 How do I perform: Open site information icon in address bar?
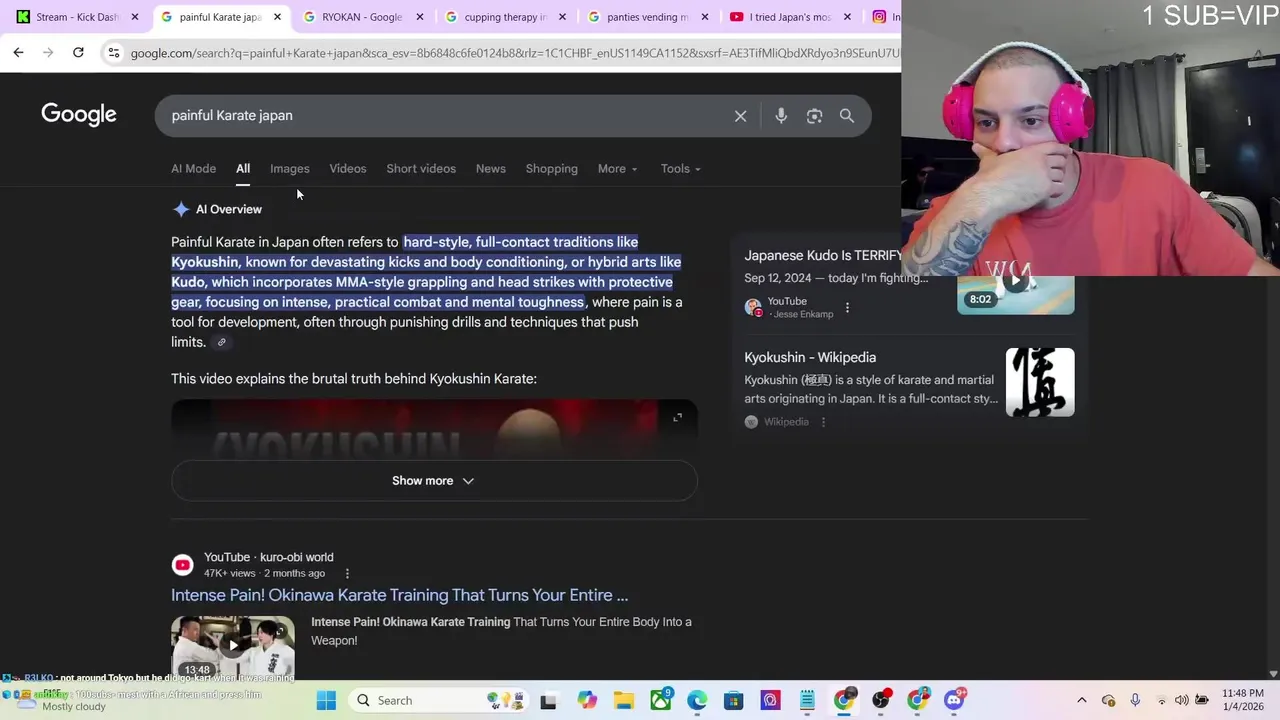click(x=113, y=52)
